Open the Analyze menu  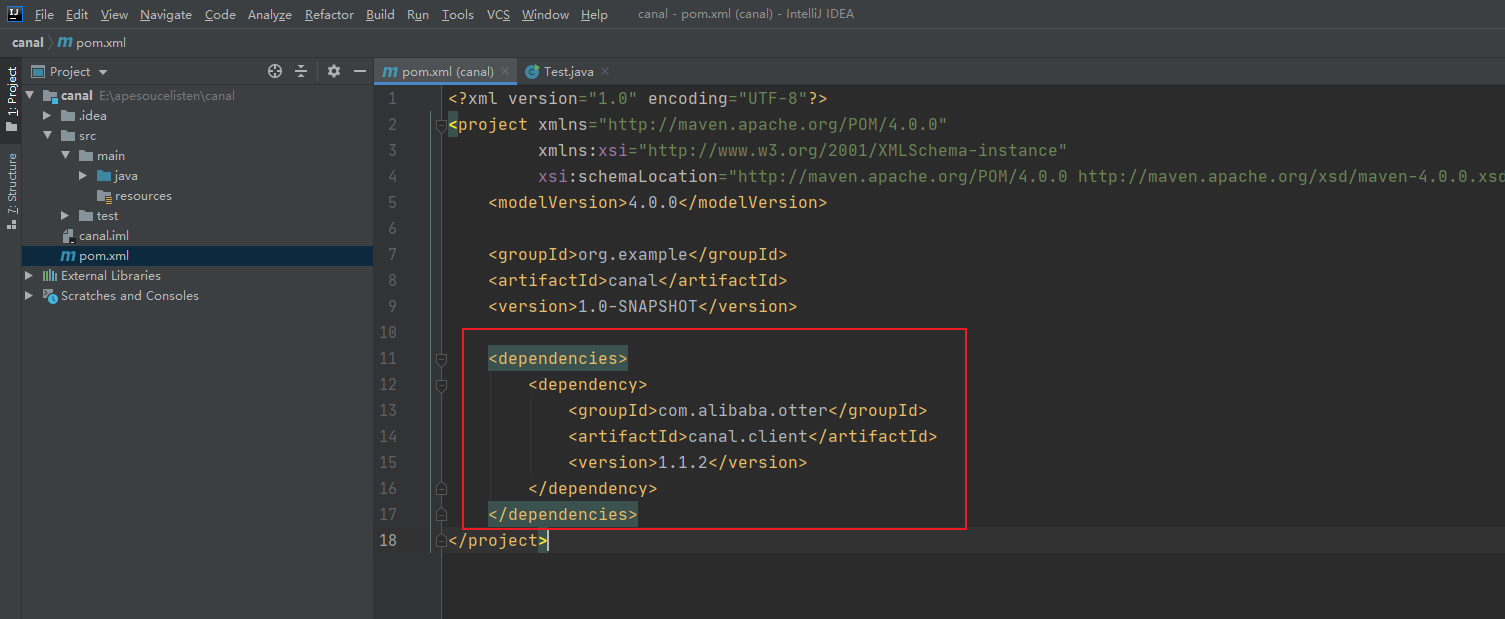270,15
